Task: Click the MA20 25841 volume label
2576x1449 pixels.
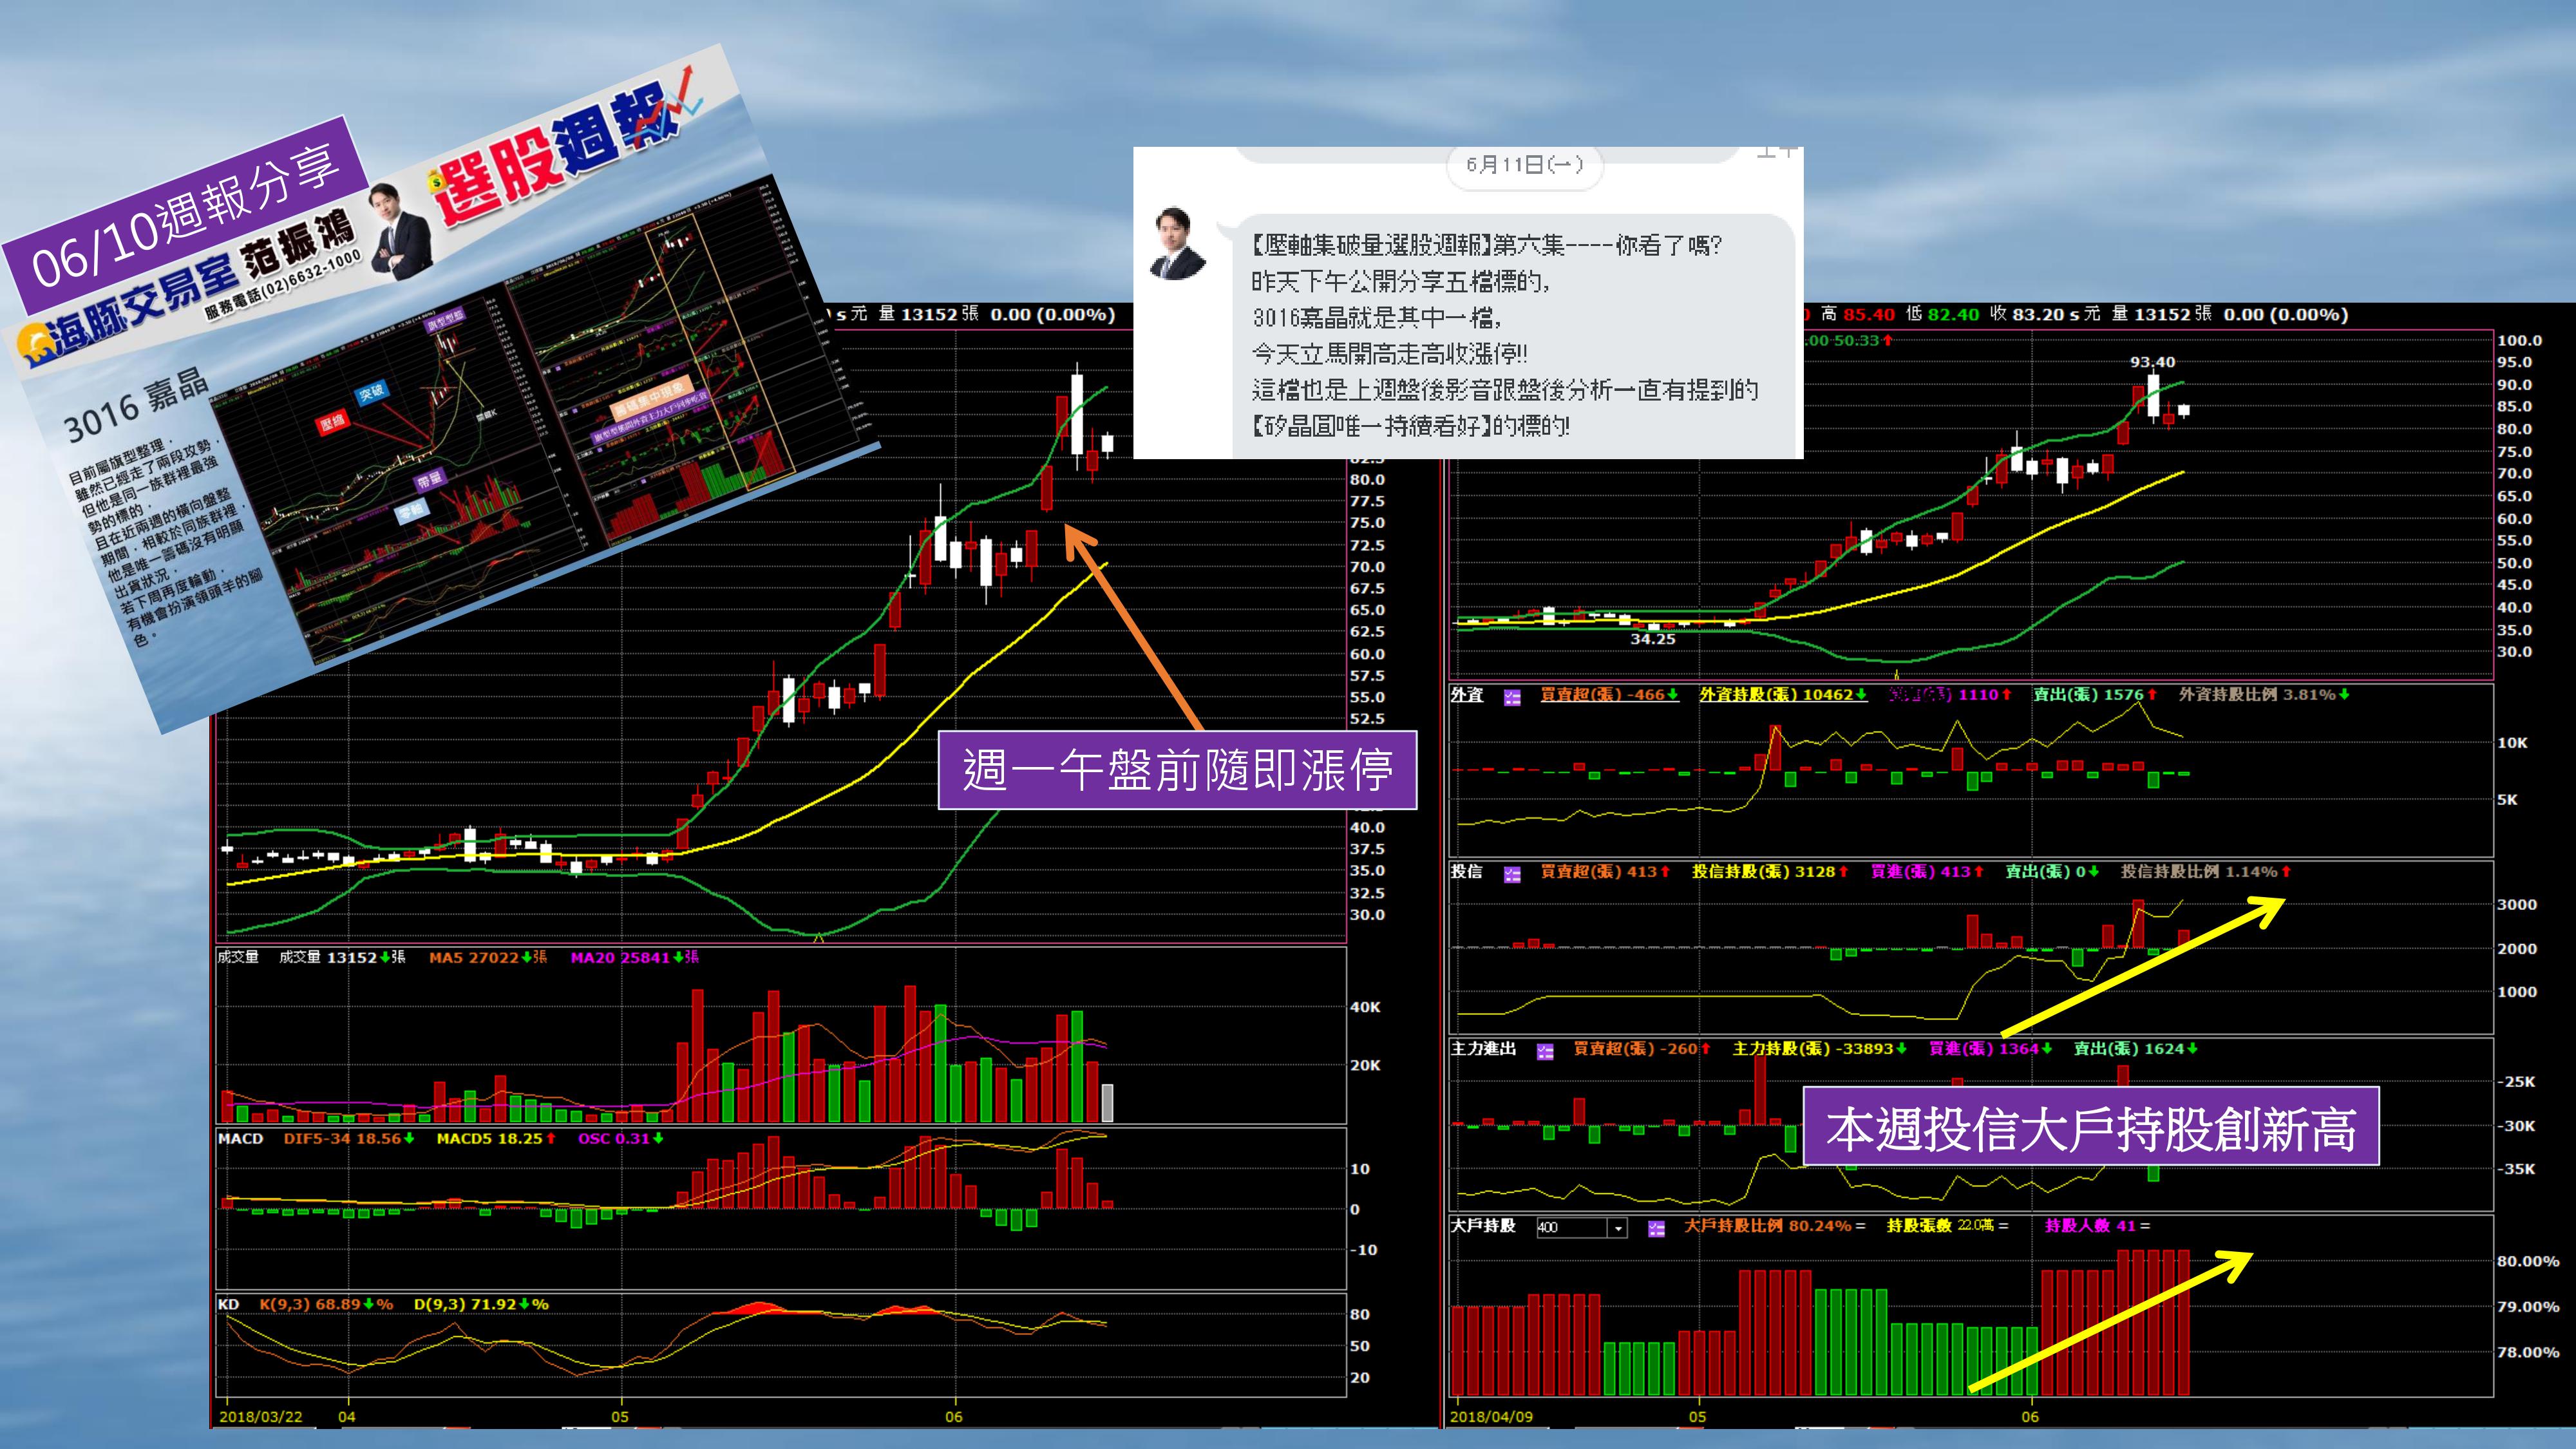Action: point(634,958)
